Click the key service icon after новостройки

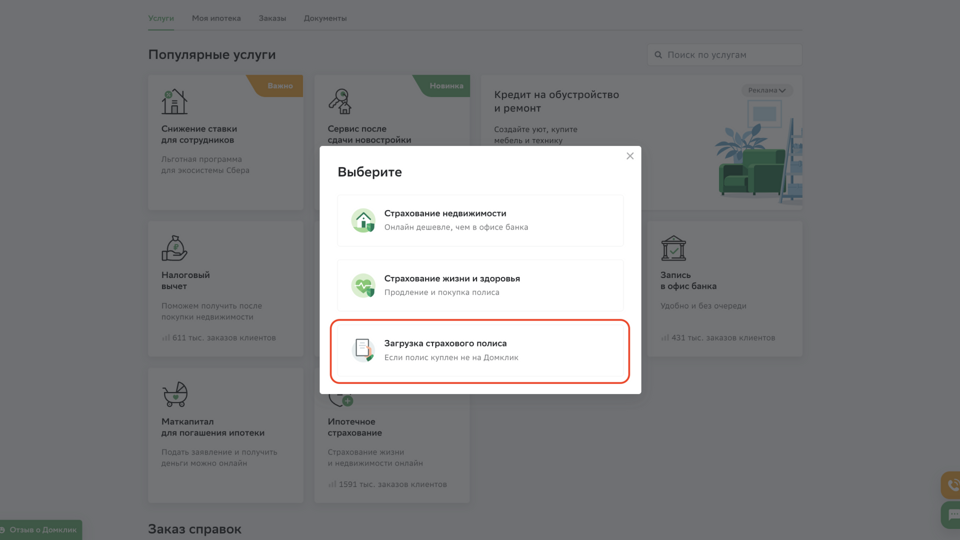340,102
